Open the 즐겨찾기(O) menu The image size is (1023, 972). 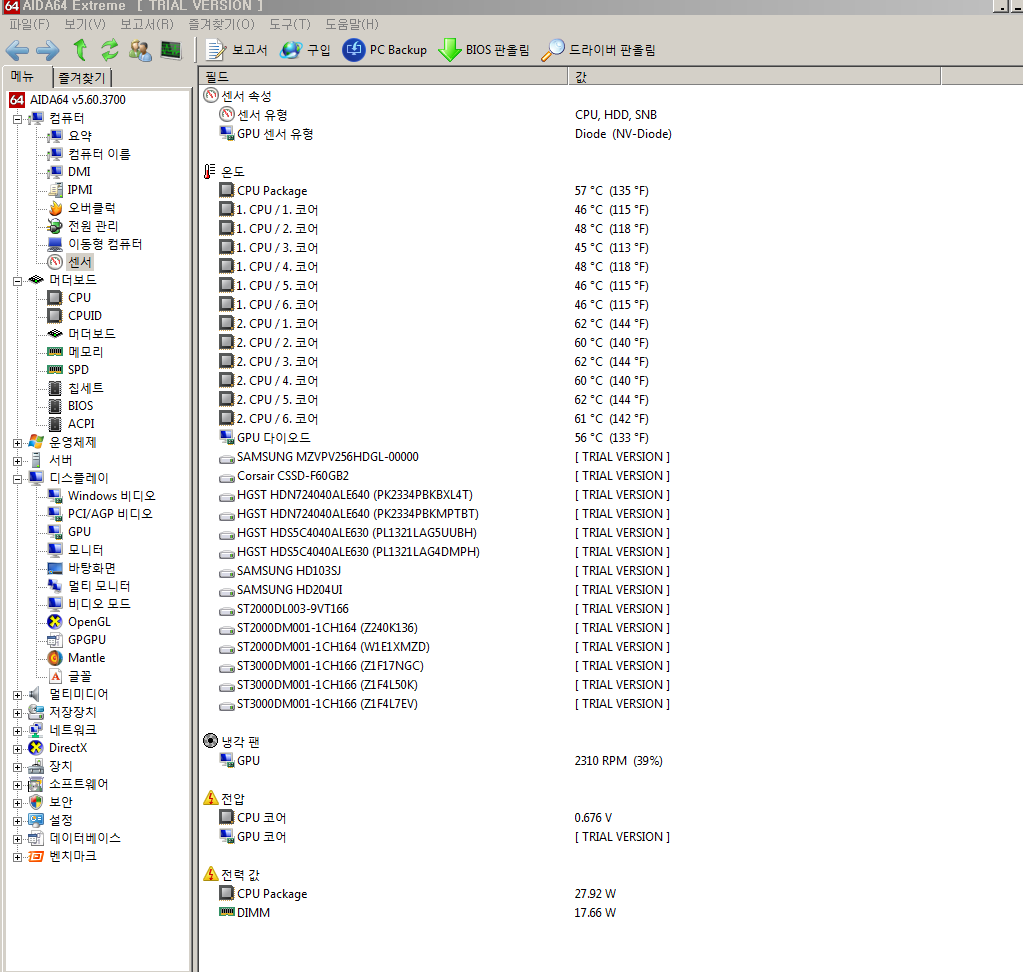pyautogui.click(x=221, y=24)
